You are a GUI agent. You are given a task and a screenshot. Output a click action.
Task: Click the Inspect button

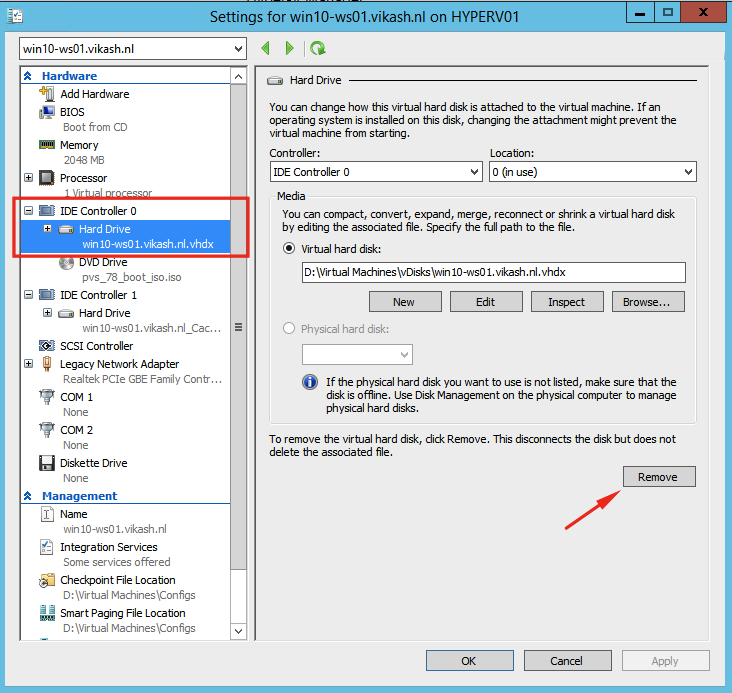567,302
